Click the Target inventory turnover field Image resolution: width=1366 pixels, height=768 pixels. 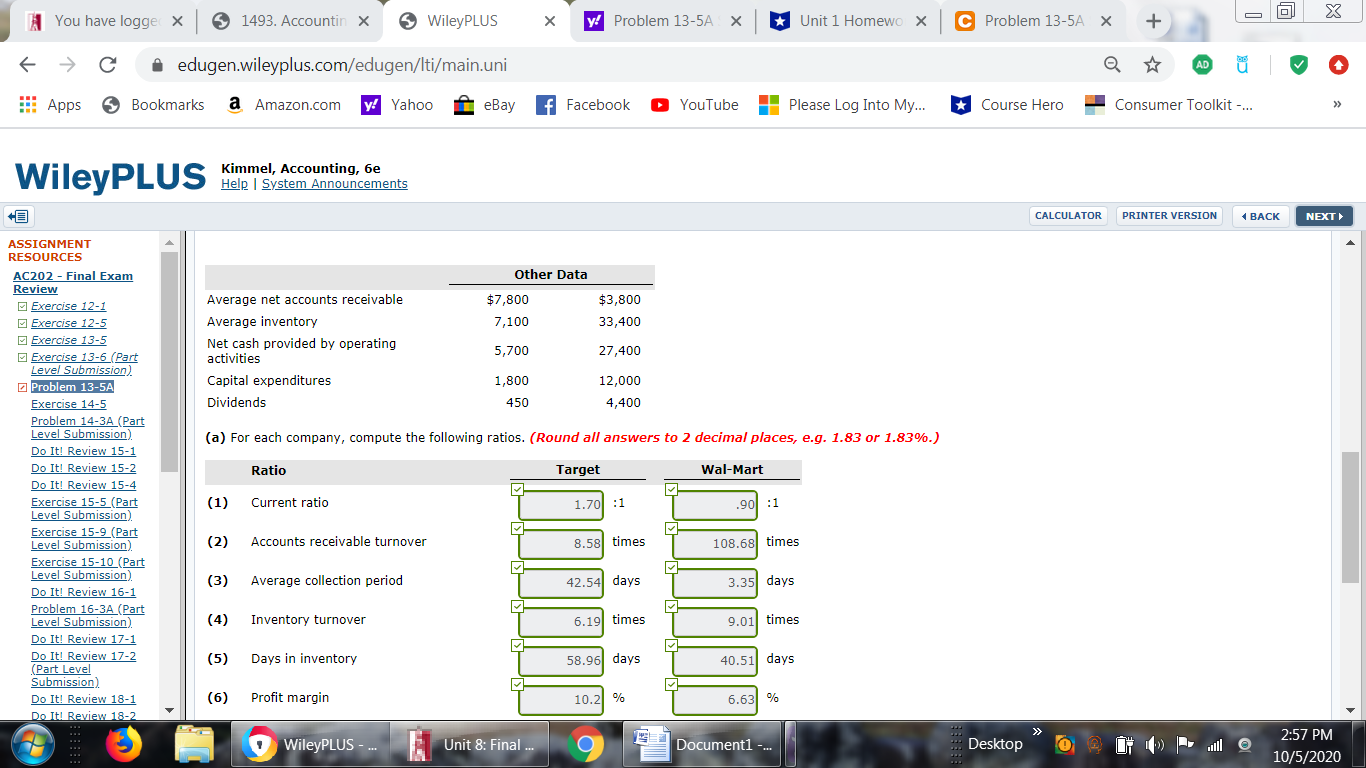(x=561, y=622)
